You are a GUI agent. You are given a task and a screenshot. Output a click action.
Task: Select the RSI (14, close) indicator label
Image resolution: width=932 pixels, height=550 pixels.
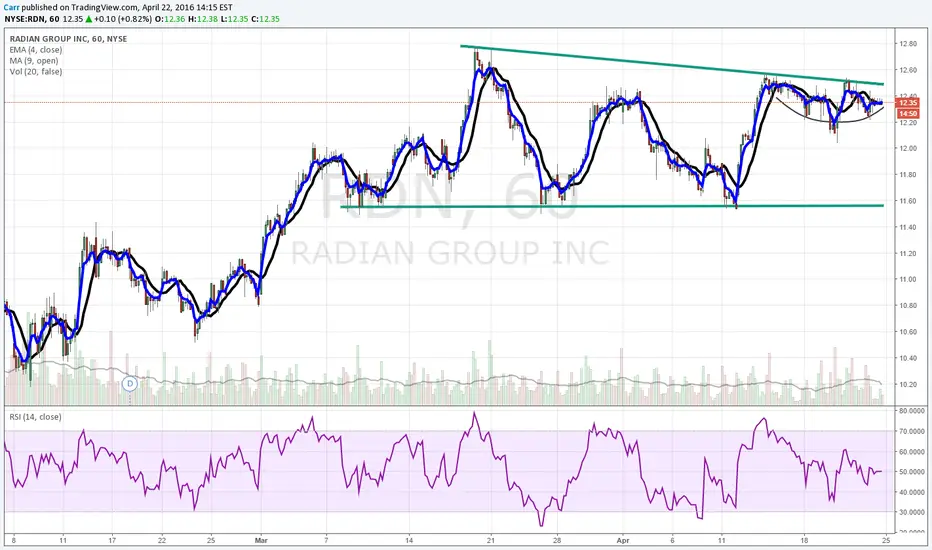[35, 417]
